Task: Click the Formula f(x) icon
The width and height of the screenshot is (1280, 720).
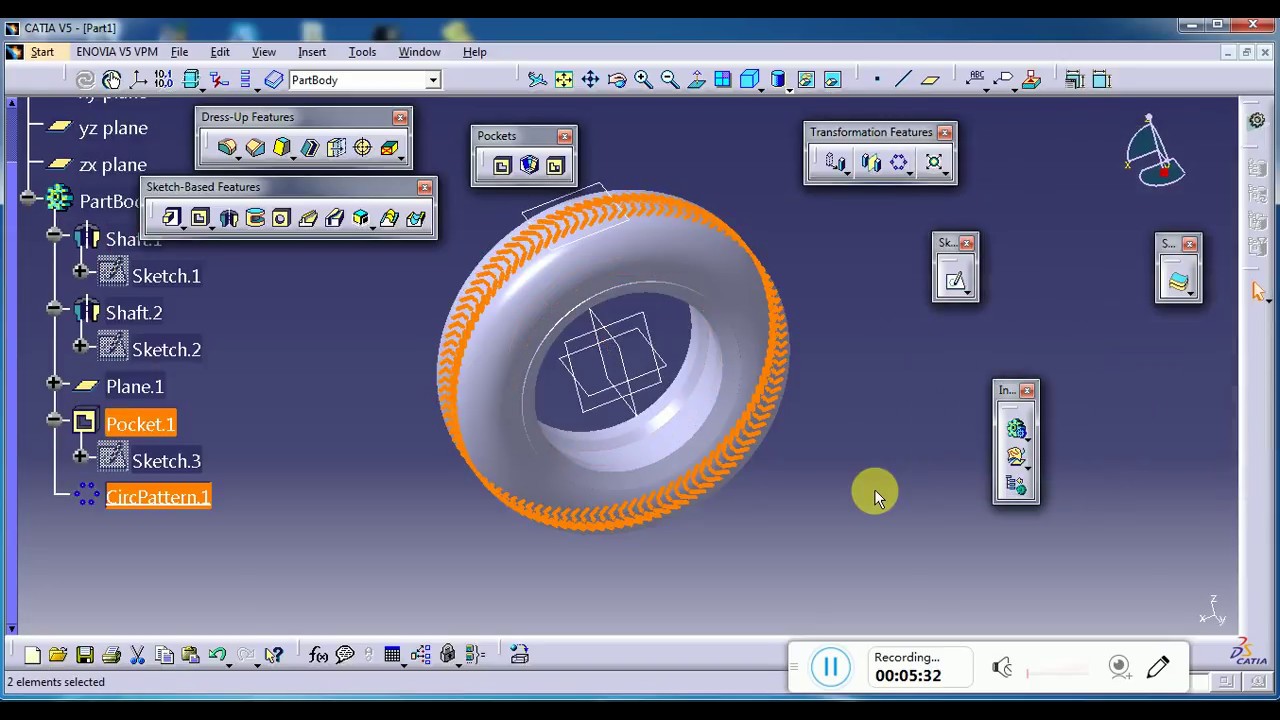Action: coord(318,655)
